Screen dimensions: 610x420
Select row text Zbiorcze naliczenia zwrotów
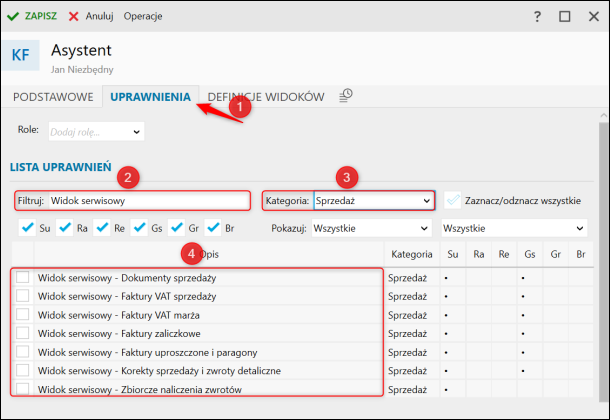click(x=181, y=390)
